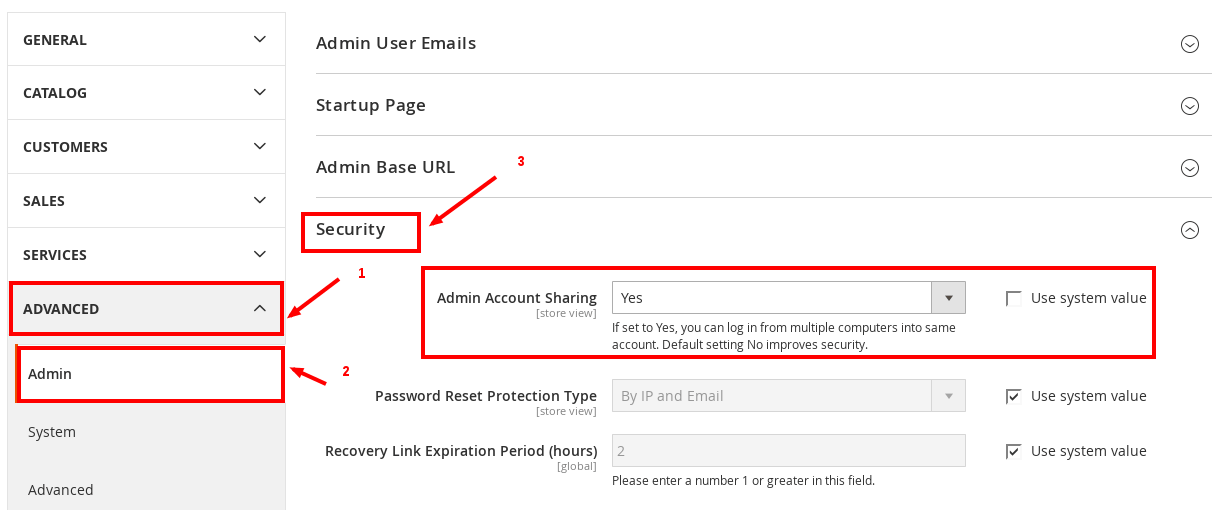
Task: Click the Recovery Link Expiration Period field
Action: tap(789, 451)
